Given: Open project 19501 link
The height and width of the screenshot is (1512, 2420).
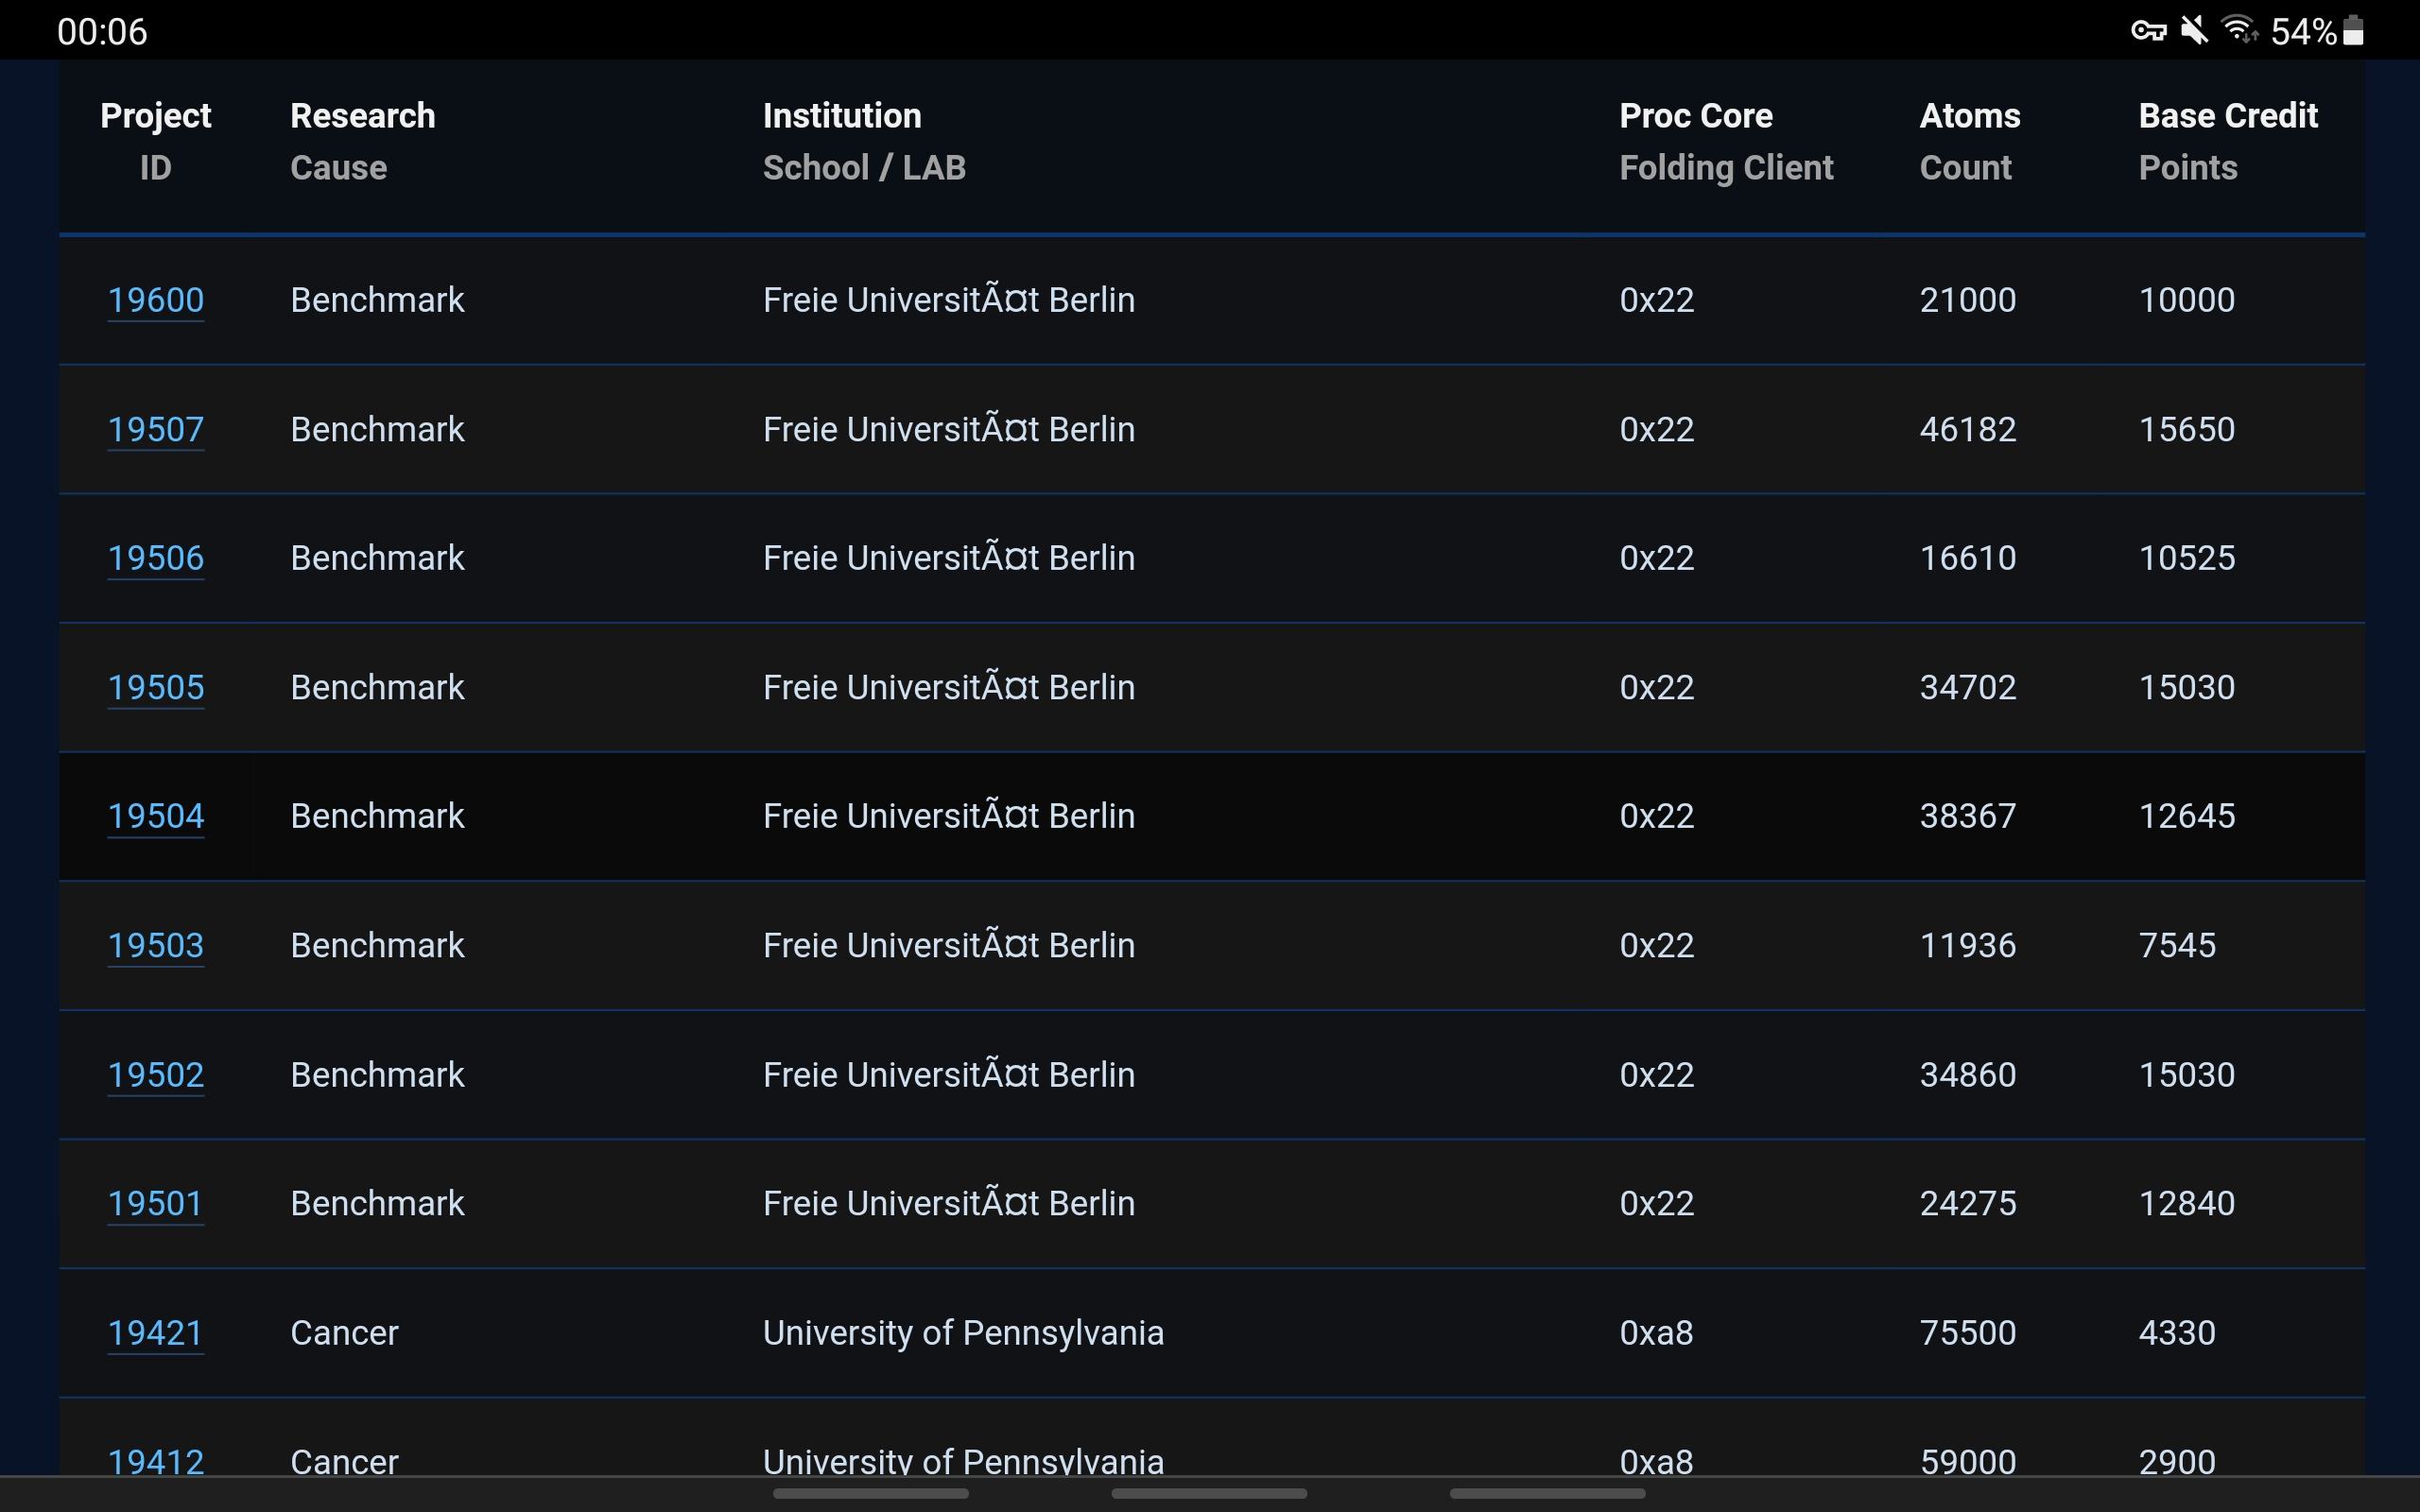Looking at the screenshot, I should [155, 1203].
